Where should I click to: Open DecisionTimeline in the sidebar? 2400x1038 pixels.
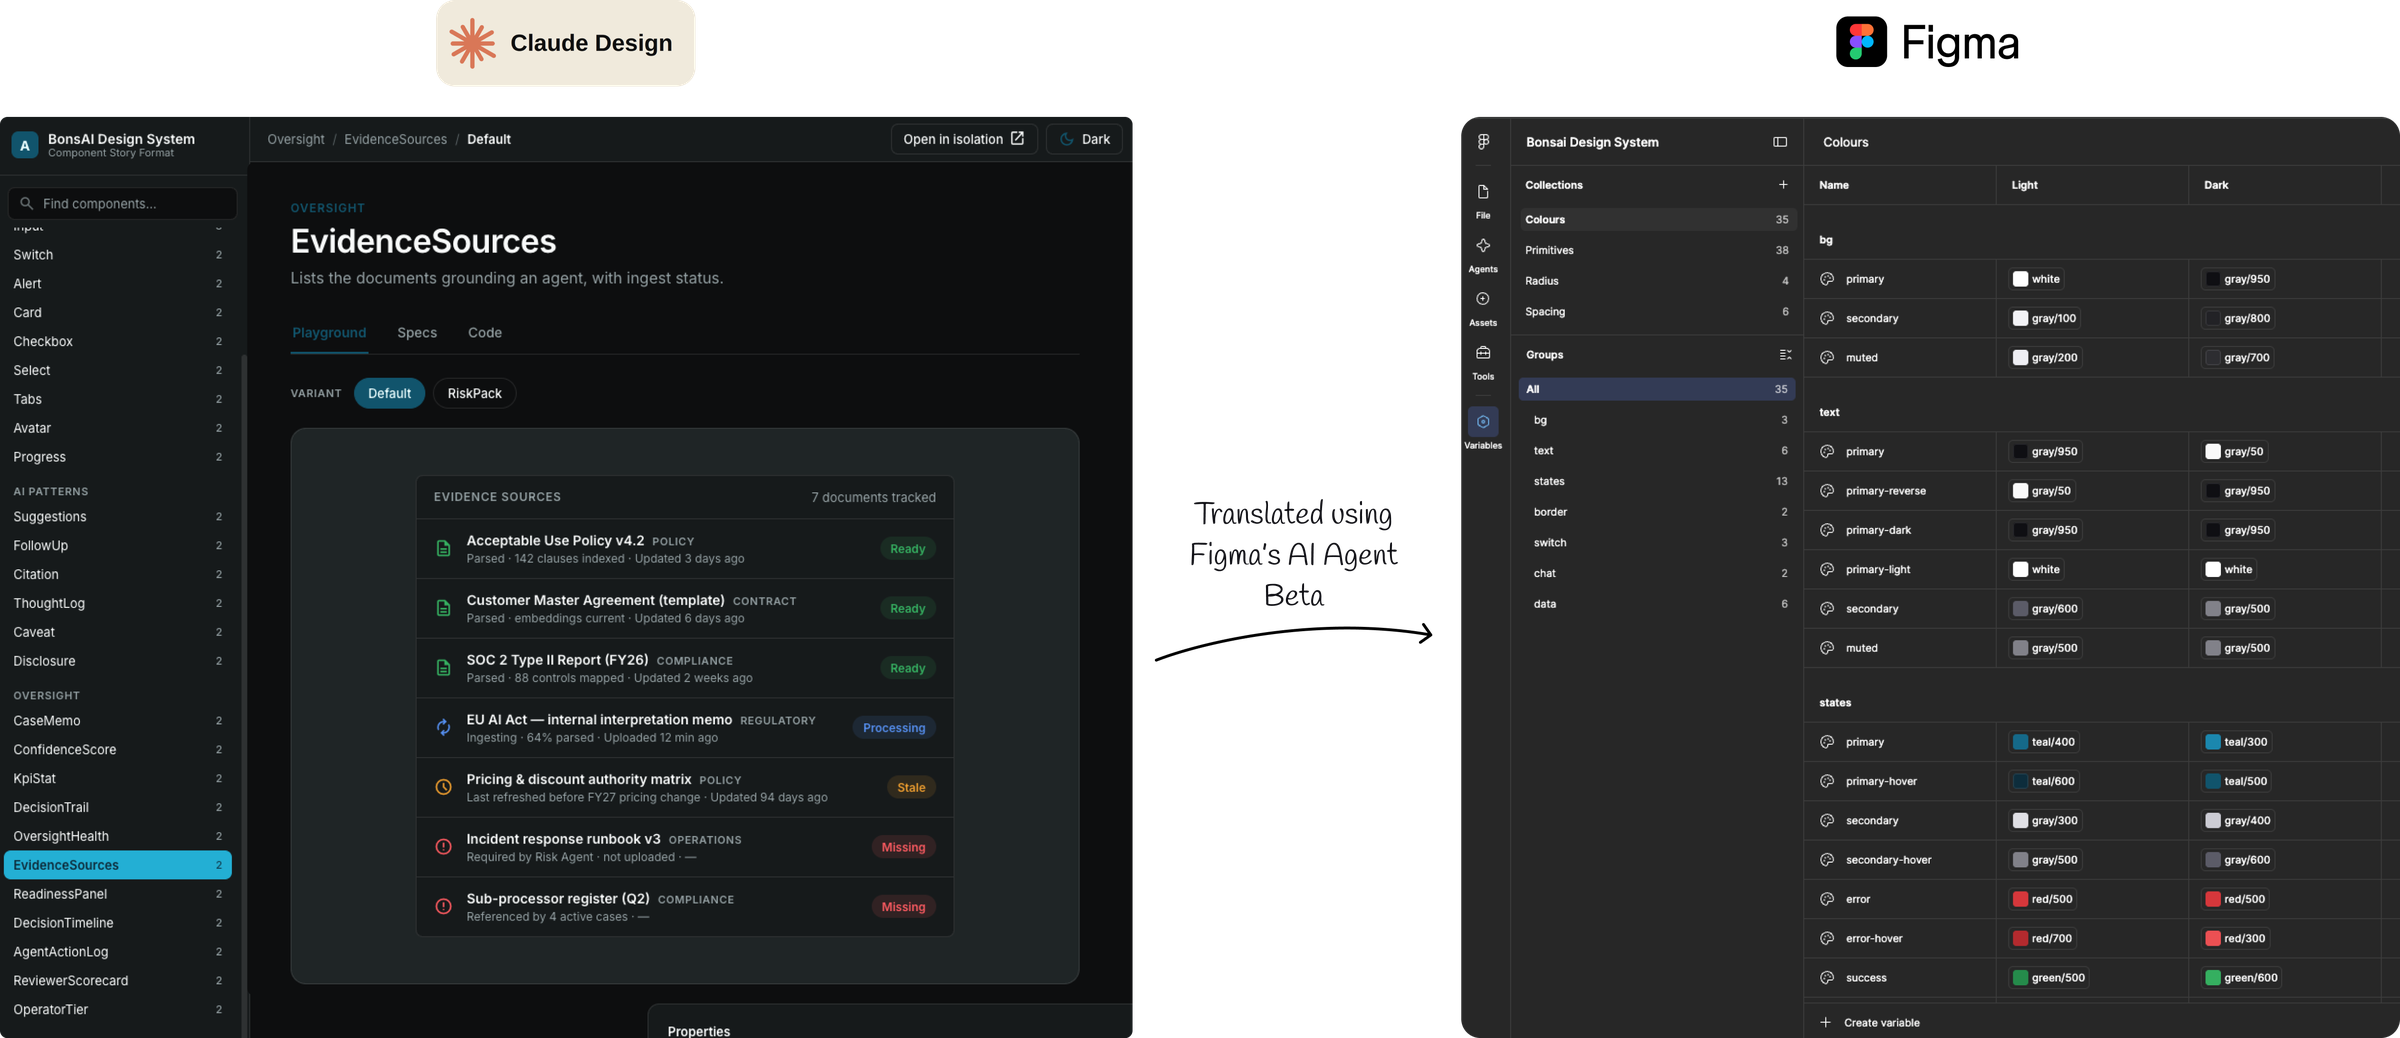click(x=118, y=923)
